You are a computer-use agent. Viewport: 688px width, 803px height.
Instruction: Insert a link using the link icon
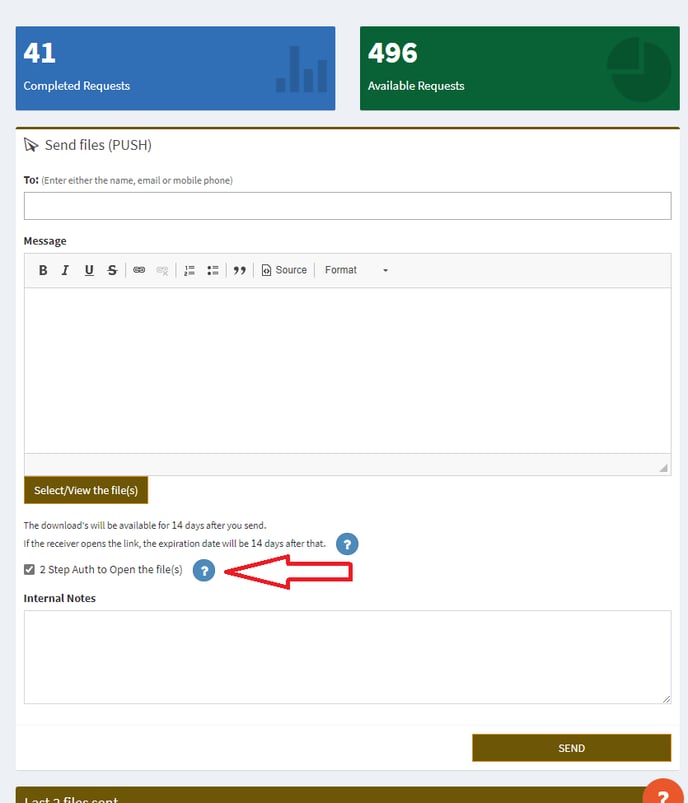pos(139,270)
